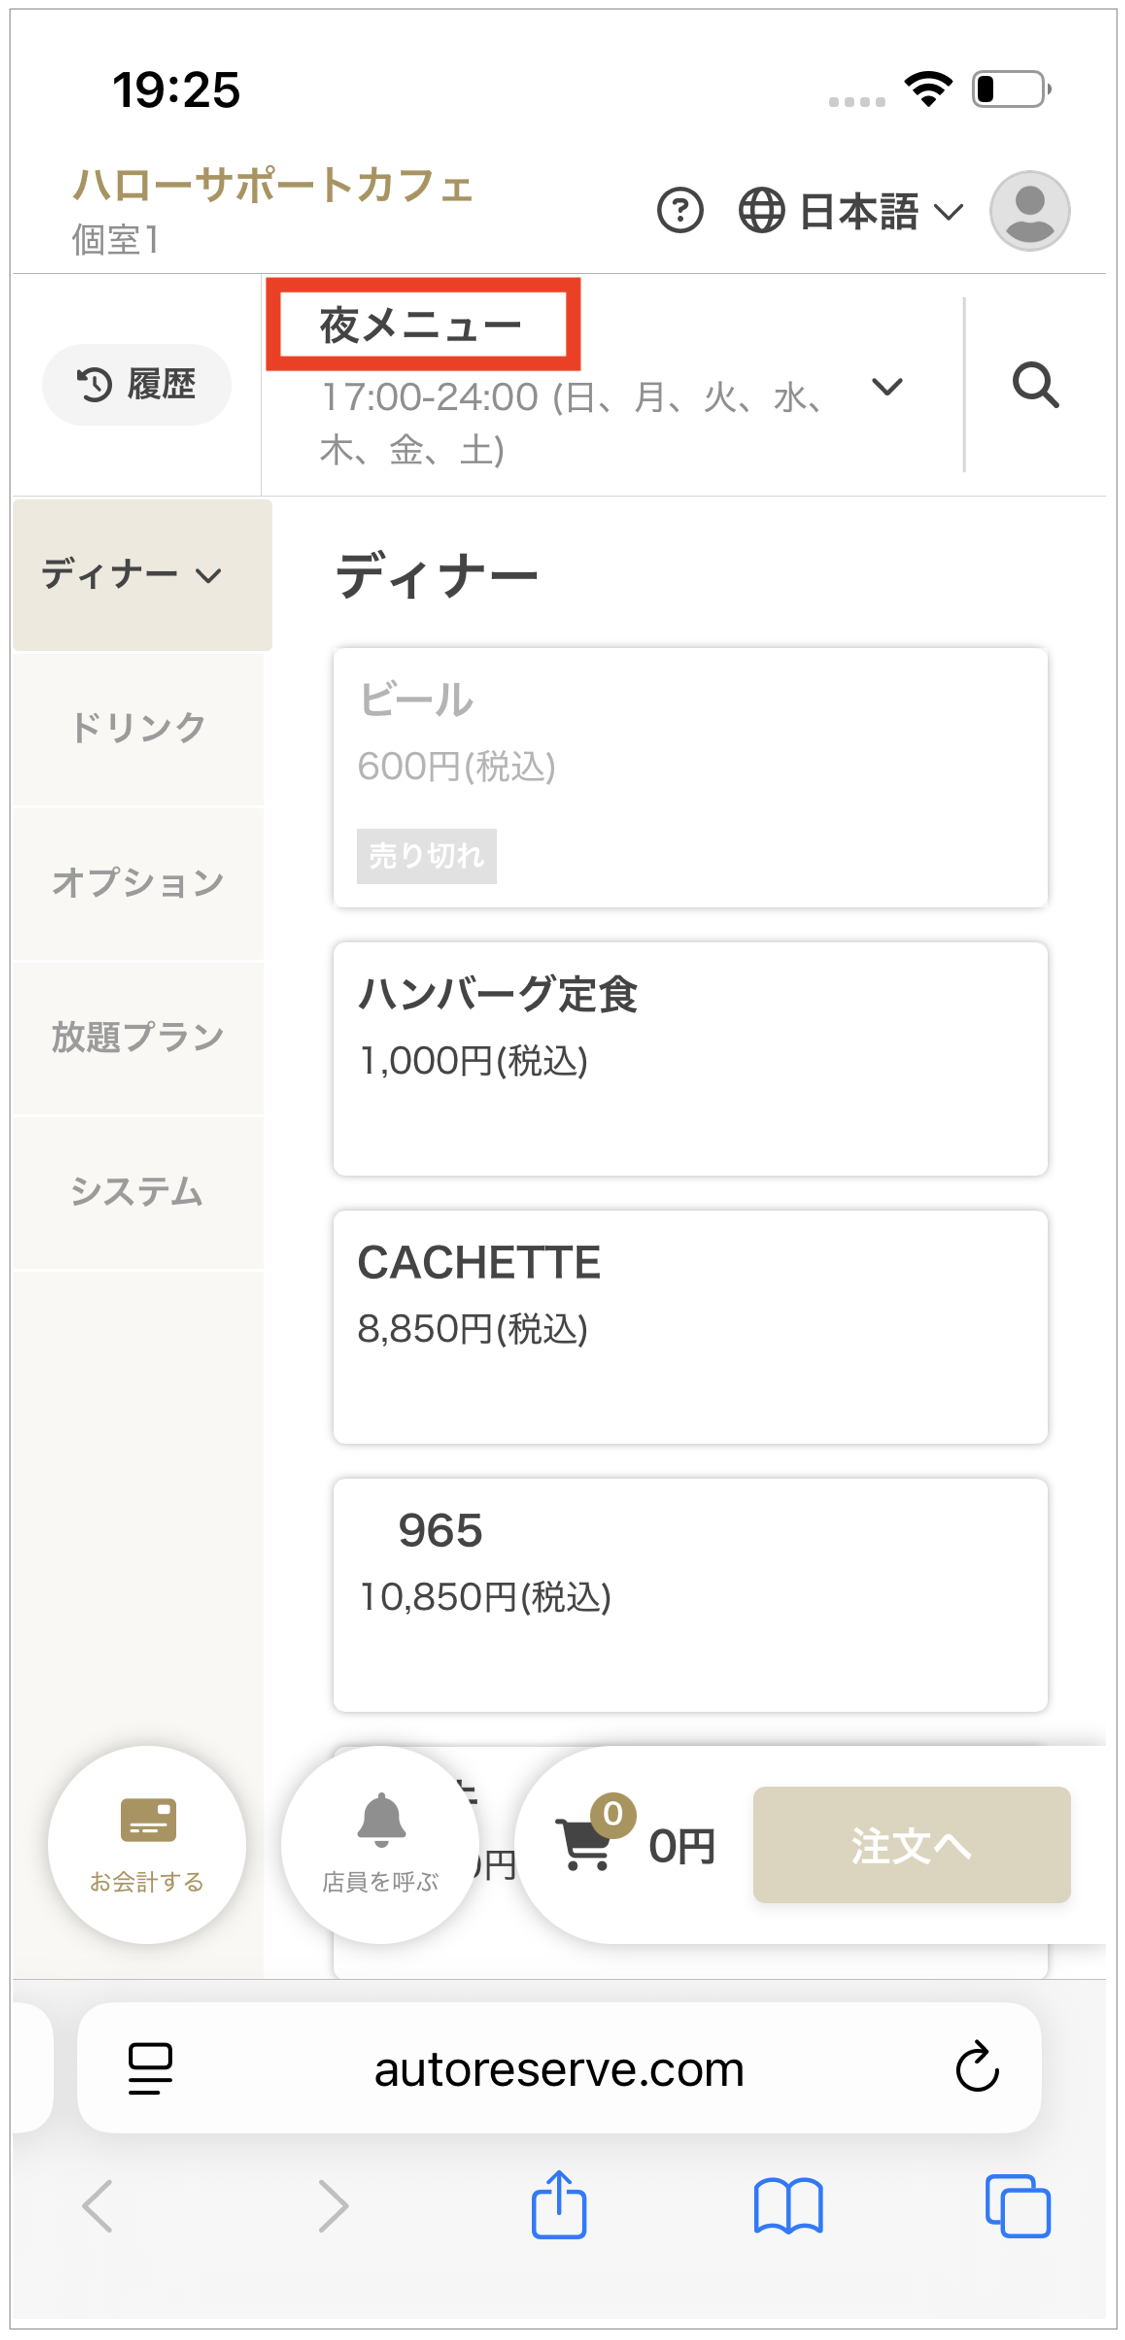Screen dimensions: 1125x2340
Task: Open Safari share sheet
Action: point(559,2205)
